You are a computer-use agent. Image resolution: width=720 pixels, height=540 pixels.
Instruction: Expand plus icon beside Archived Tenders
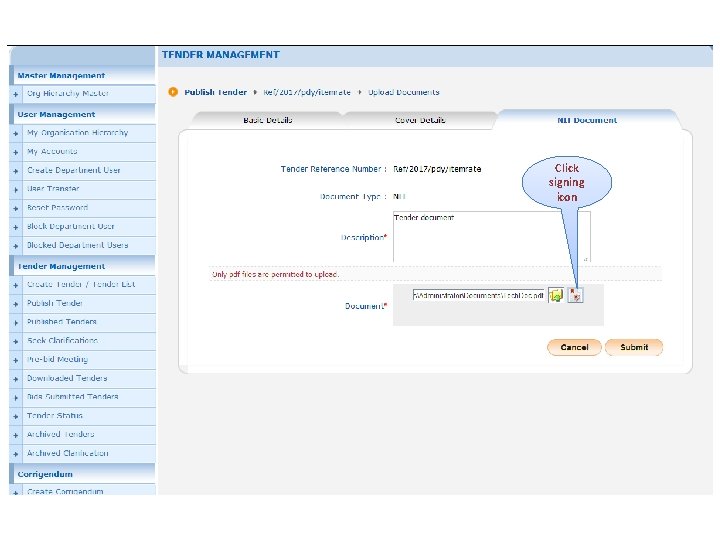pyautogui.click(x=16, y=435)
